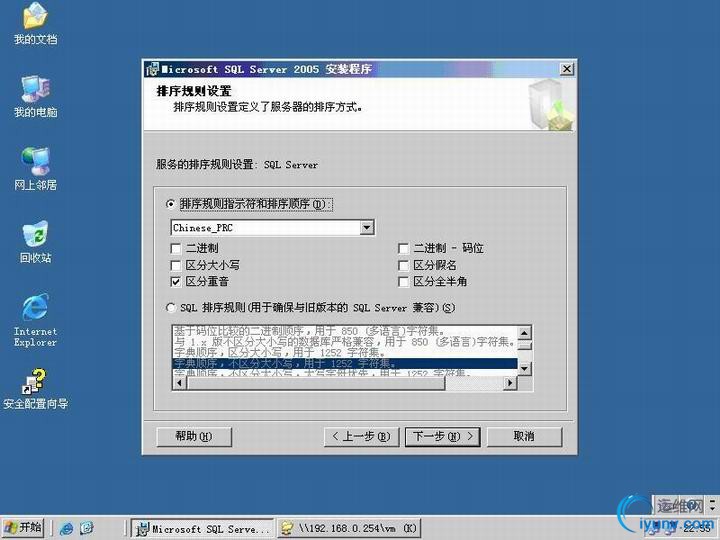
Task: Select 排序规则指示符和排序顺序 radio button
Action: pyautogui.click(x=170, y=204)
